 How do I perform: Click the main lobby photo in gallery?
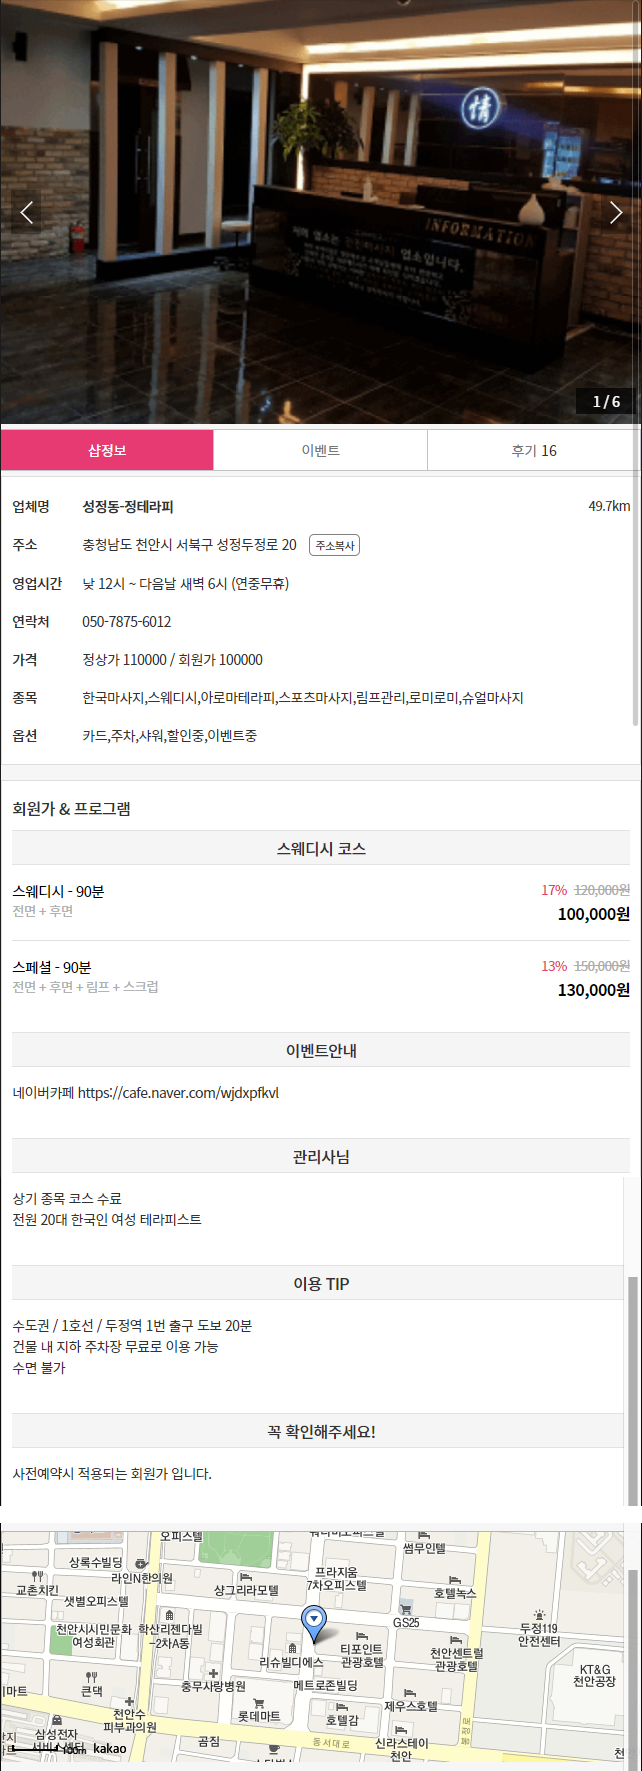[321, 212]
